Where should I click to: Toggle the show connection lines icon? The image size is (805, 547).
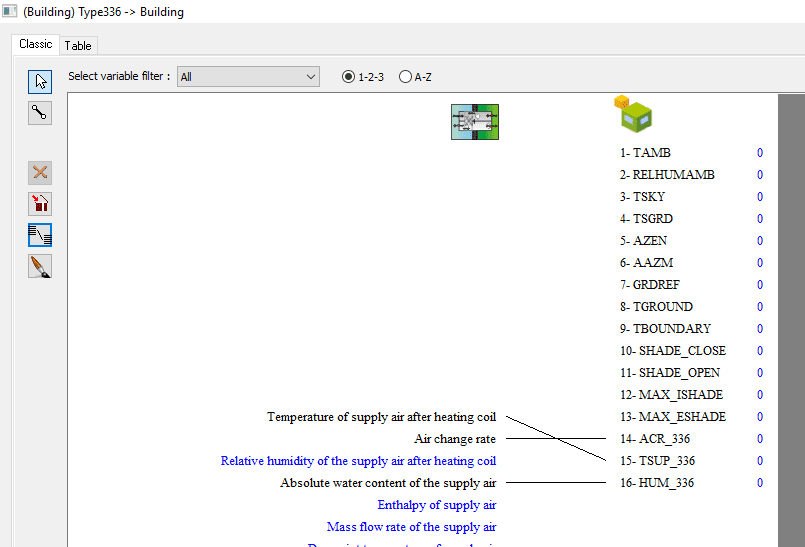(x=40, y=235)
